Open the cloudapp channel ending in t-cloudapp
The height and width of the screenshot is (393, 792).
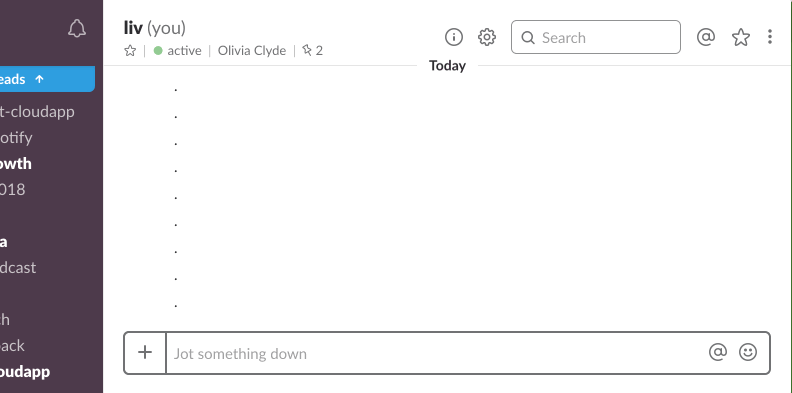(x=37, y=112)
